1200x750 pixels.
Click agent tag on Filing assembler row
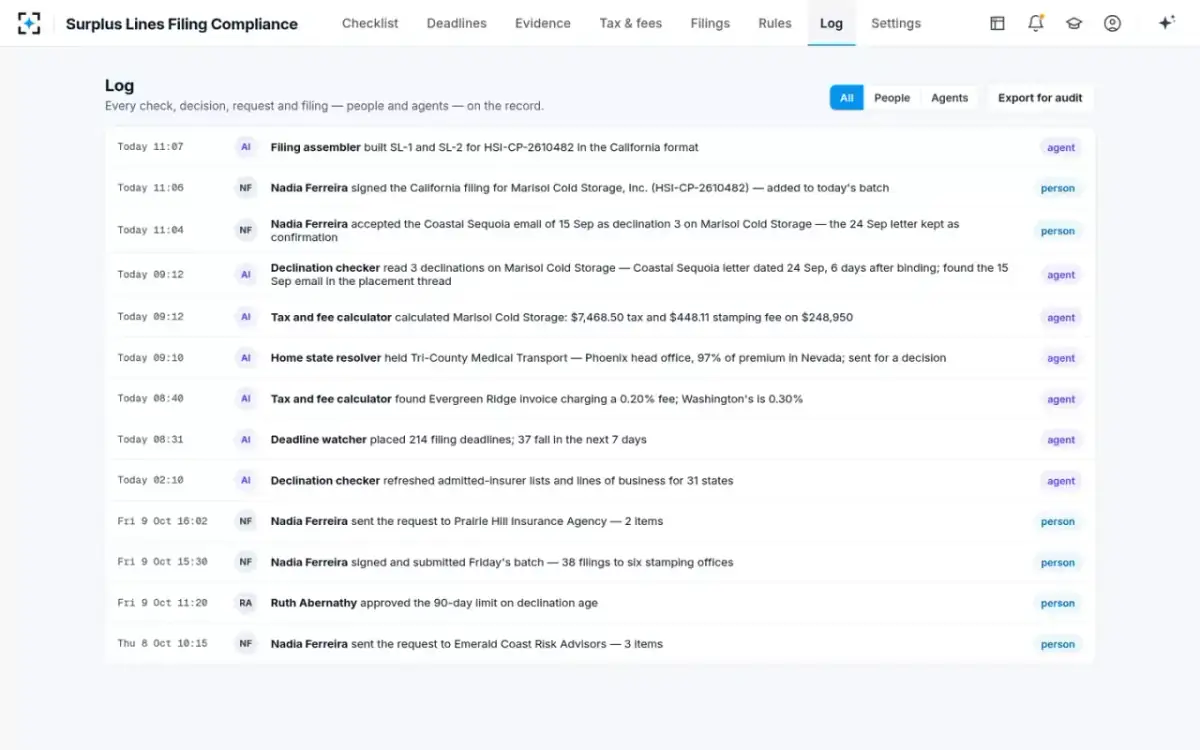click(1061, 148)
